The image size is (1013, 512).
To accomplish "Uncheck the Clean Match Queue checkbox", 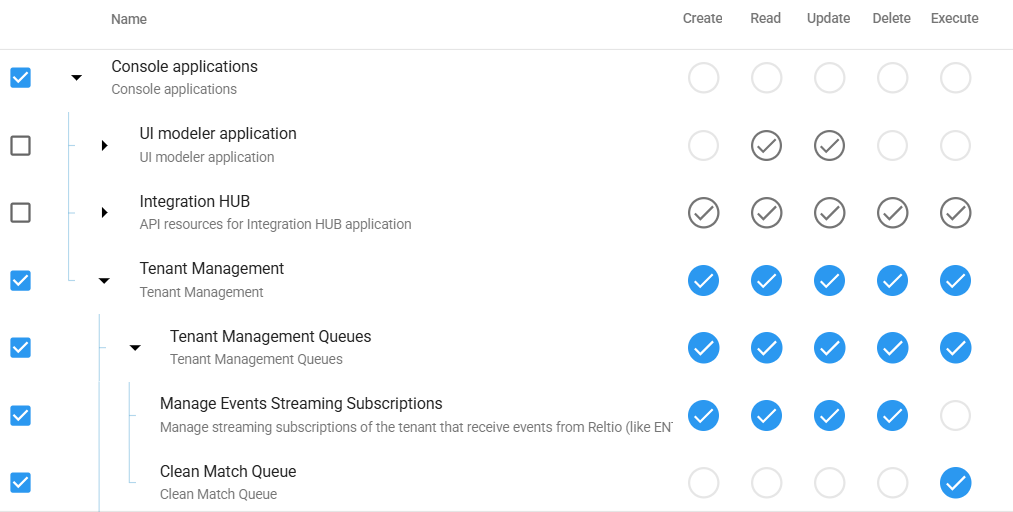I will coord(20,483).
